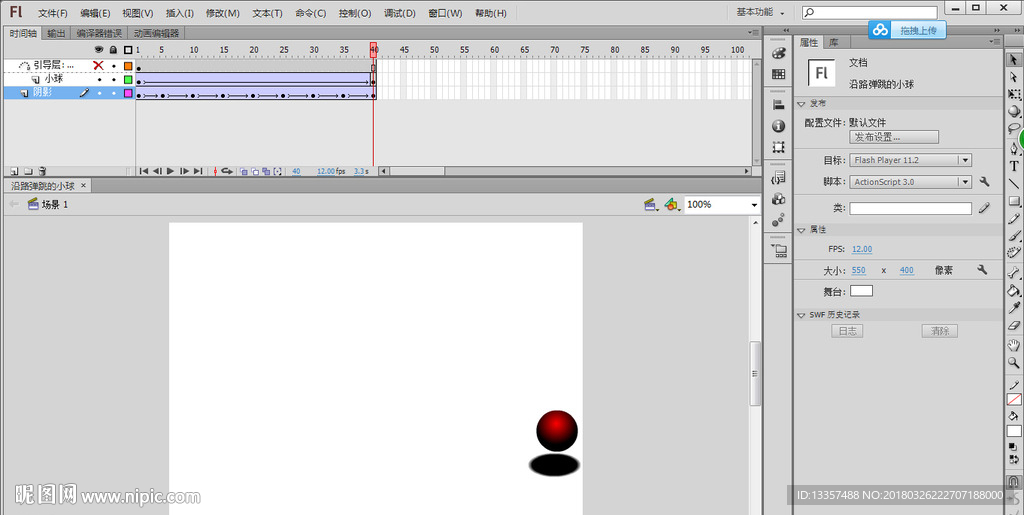Open the Components panel icon
This screenshot has height=515, width=1024.
(778, 199)
